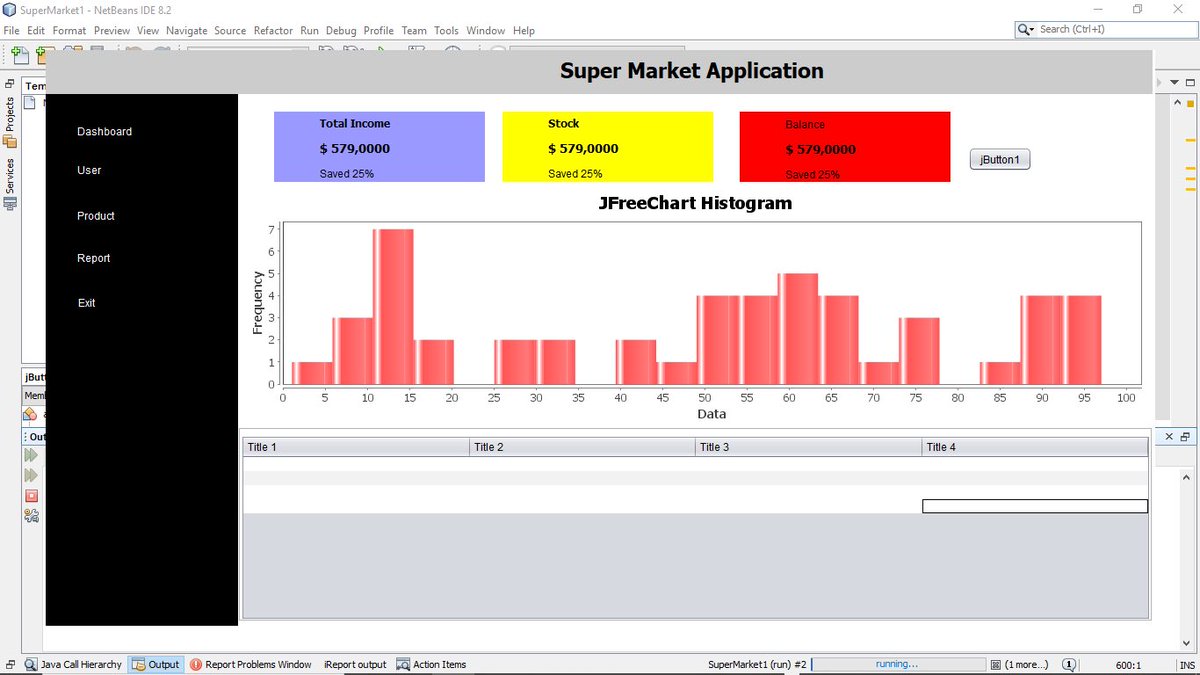Screen dimensions: 1200x675
Task: Click the red Balance card
Action: tap(845, 147)
